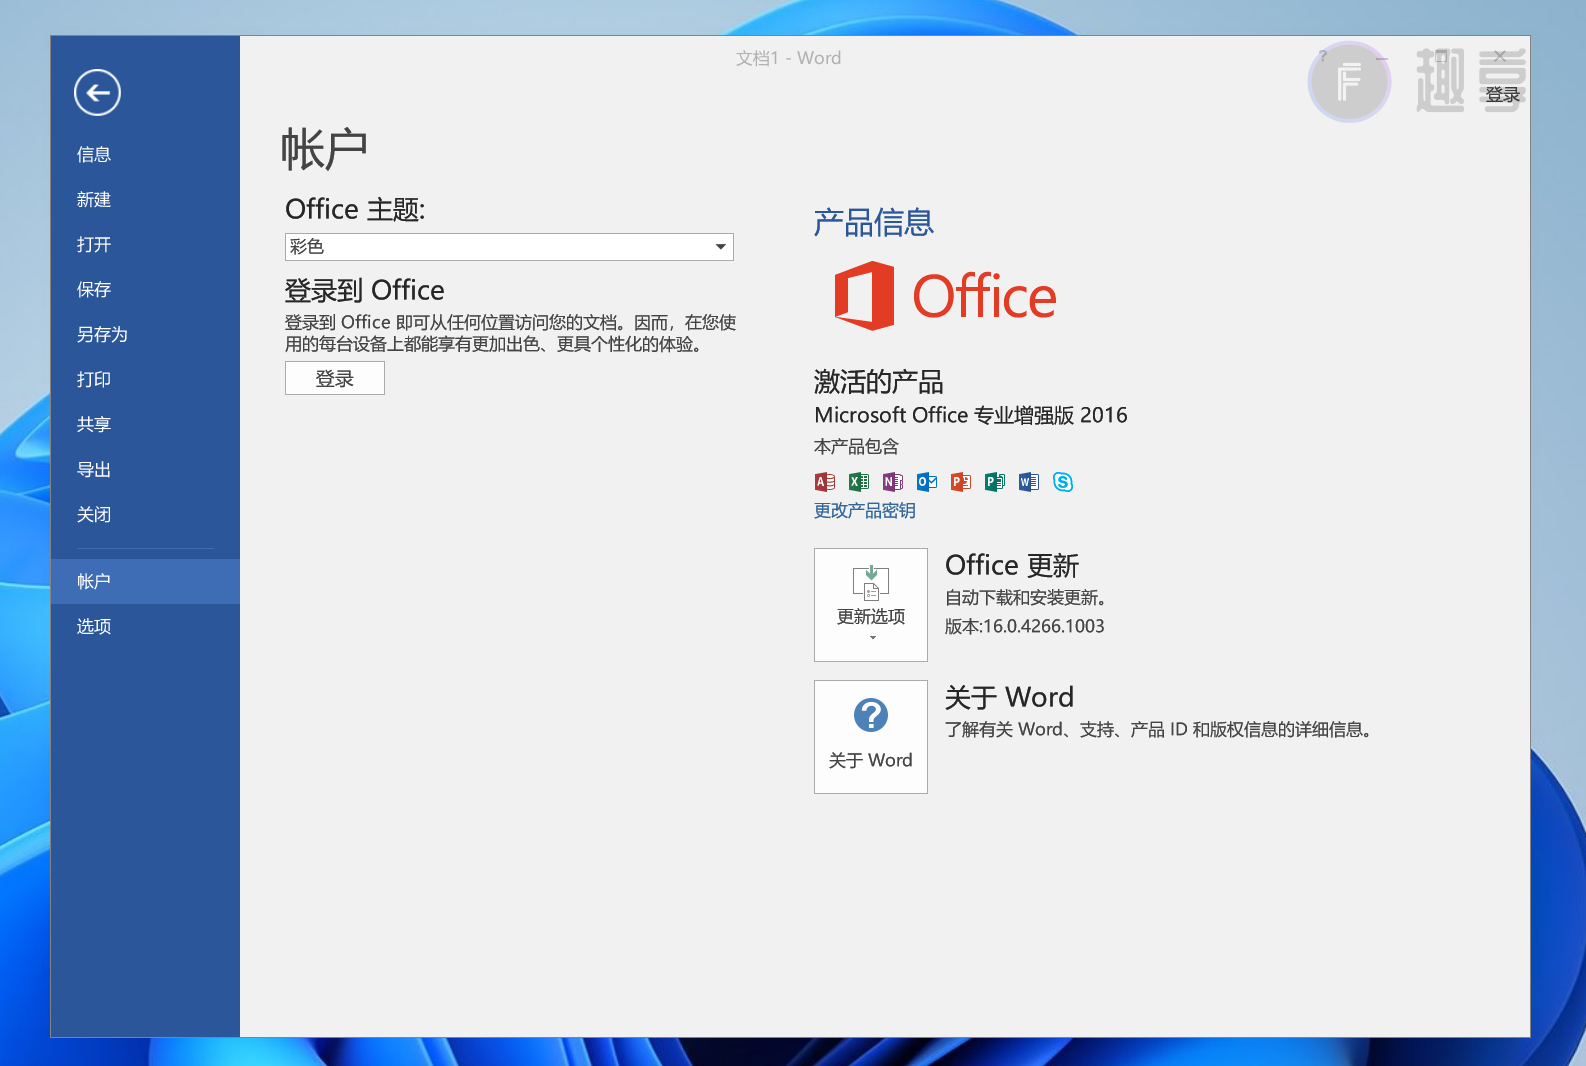Image resolution: width=1586 pixels, height=1066 pixels.
Task: Click the 更改产品密钥 link
Action: tap(865, 511)
